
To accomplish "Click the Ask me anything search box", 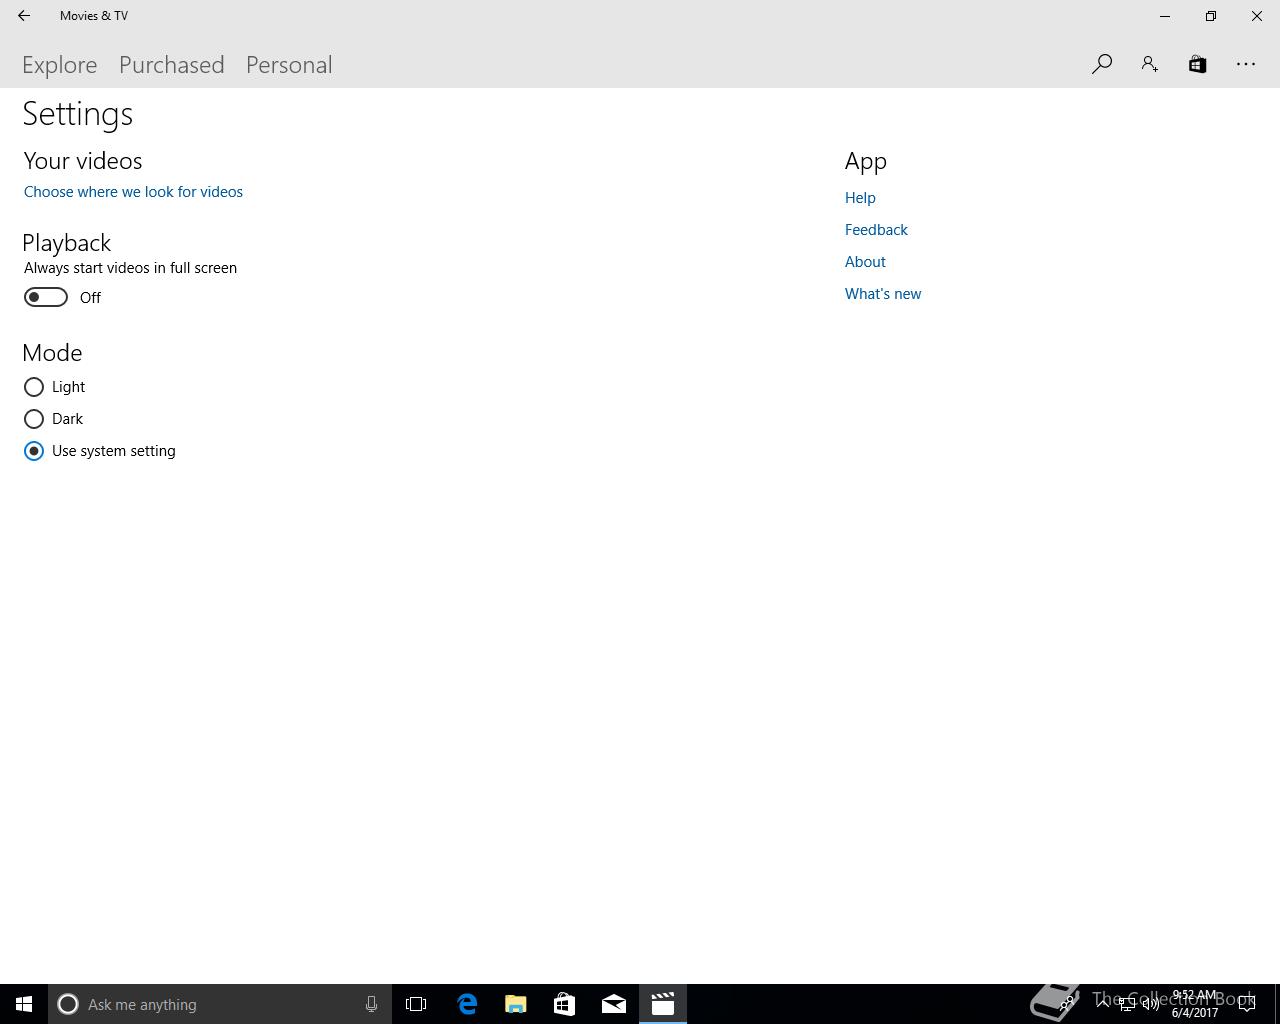I will 220,1004.
